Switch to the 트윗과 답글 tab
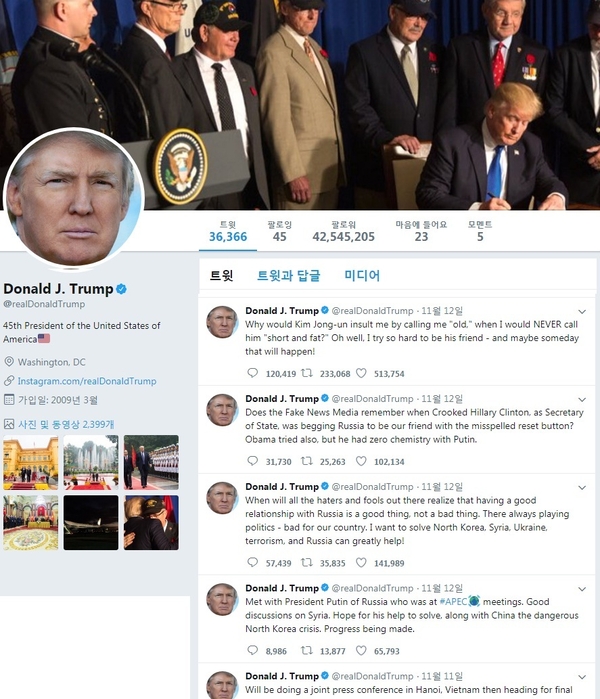 click(x=288, y=275)
